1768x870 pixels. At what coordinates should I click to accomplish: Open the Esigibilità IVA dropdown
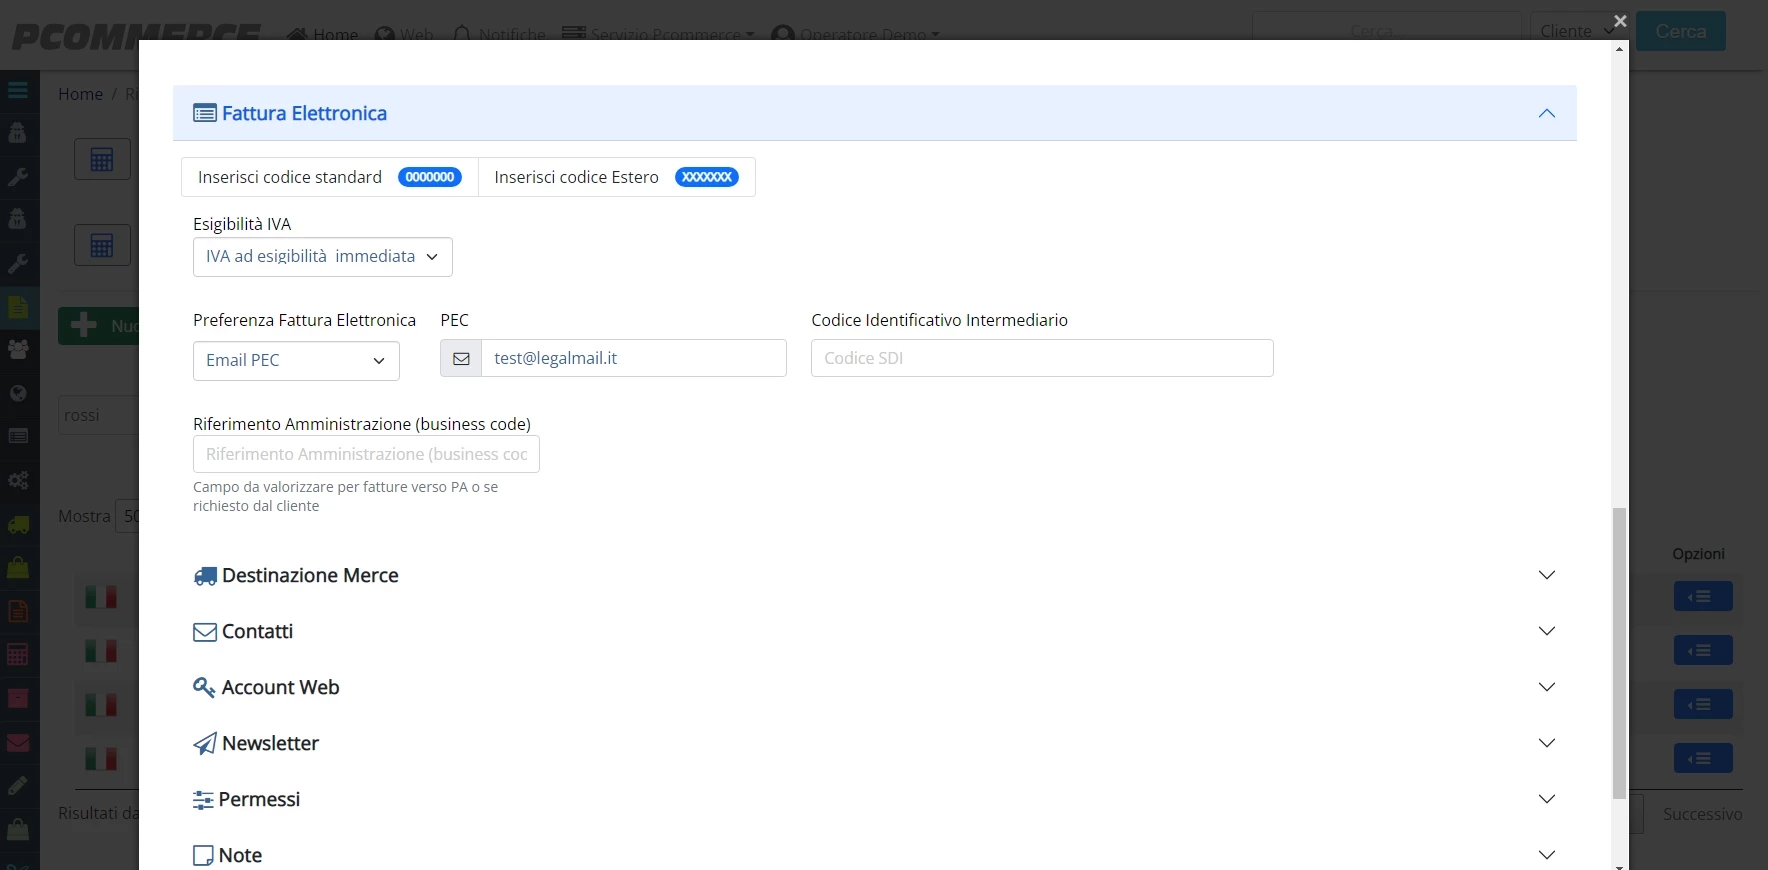tap(323, 257)
